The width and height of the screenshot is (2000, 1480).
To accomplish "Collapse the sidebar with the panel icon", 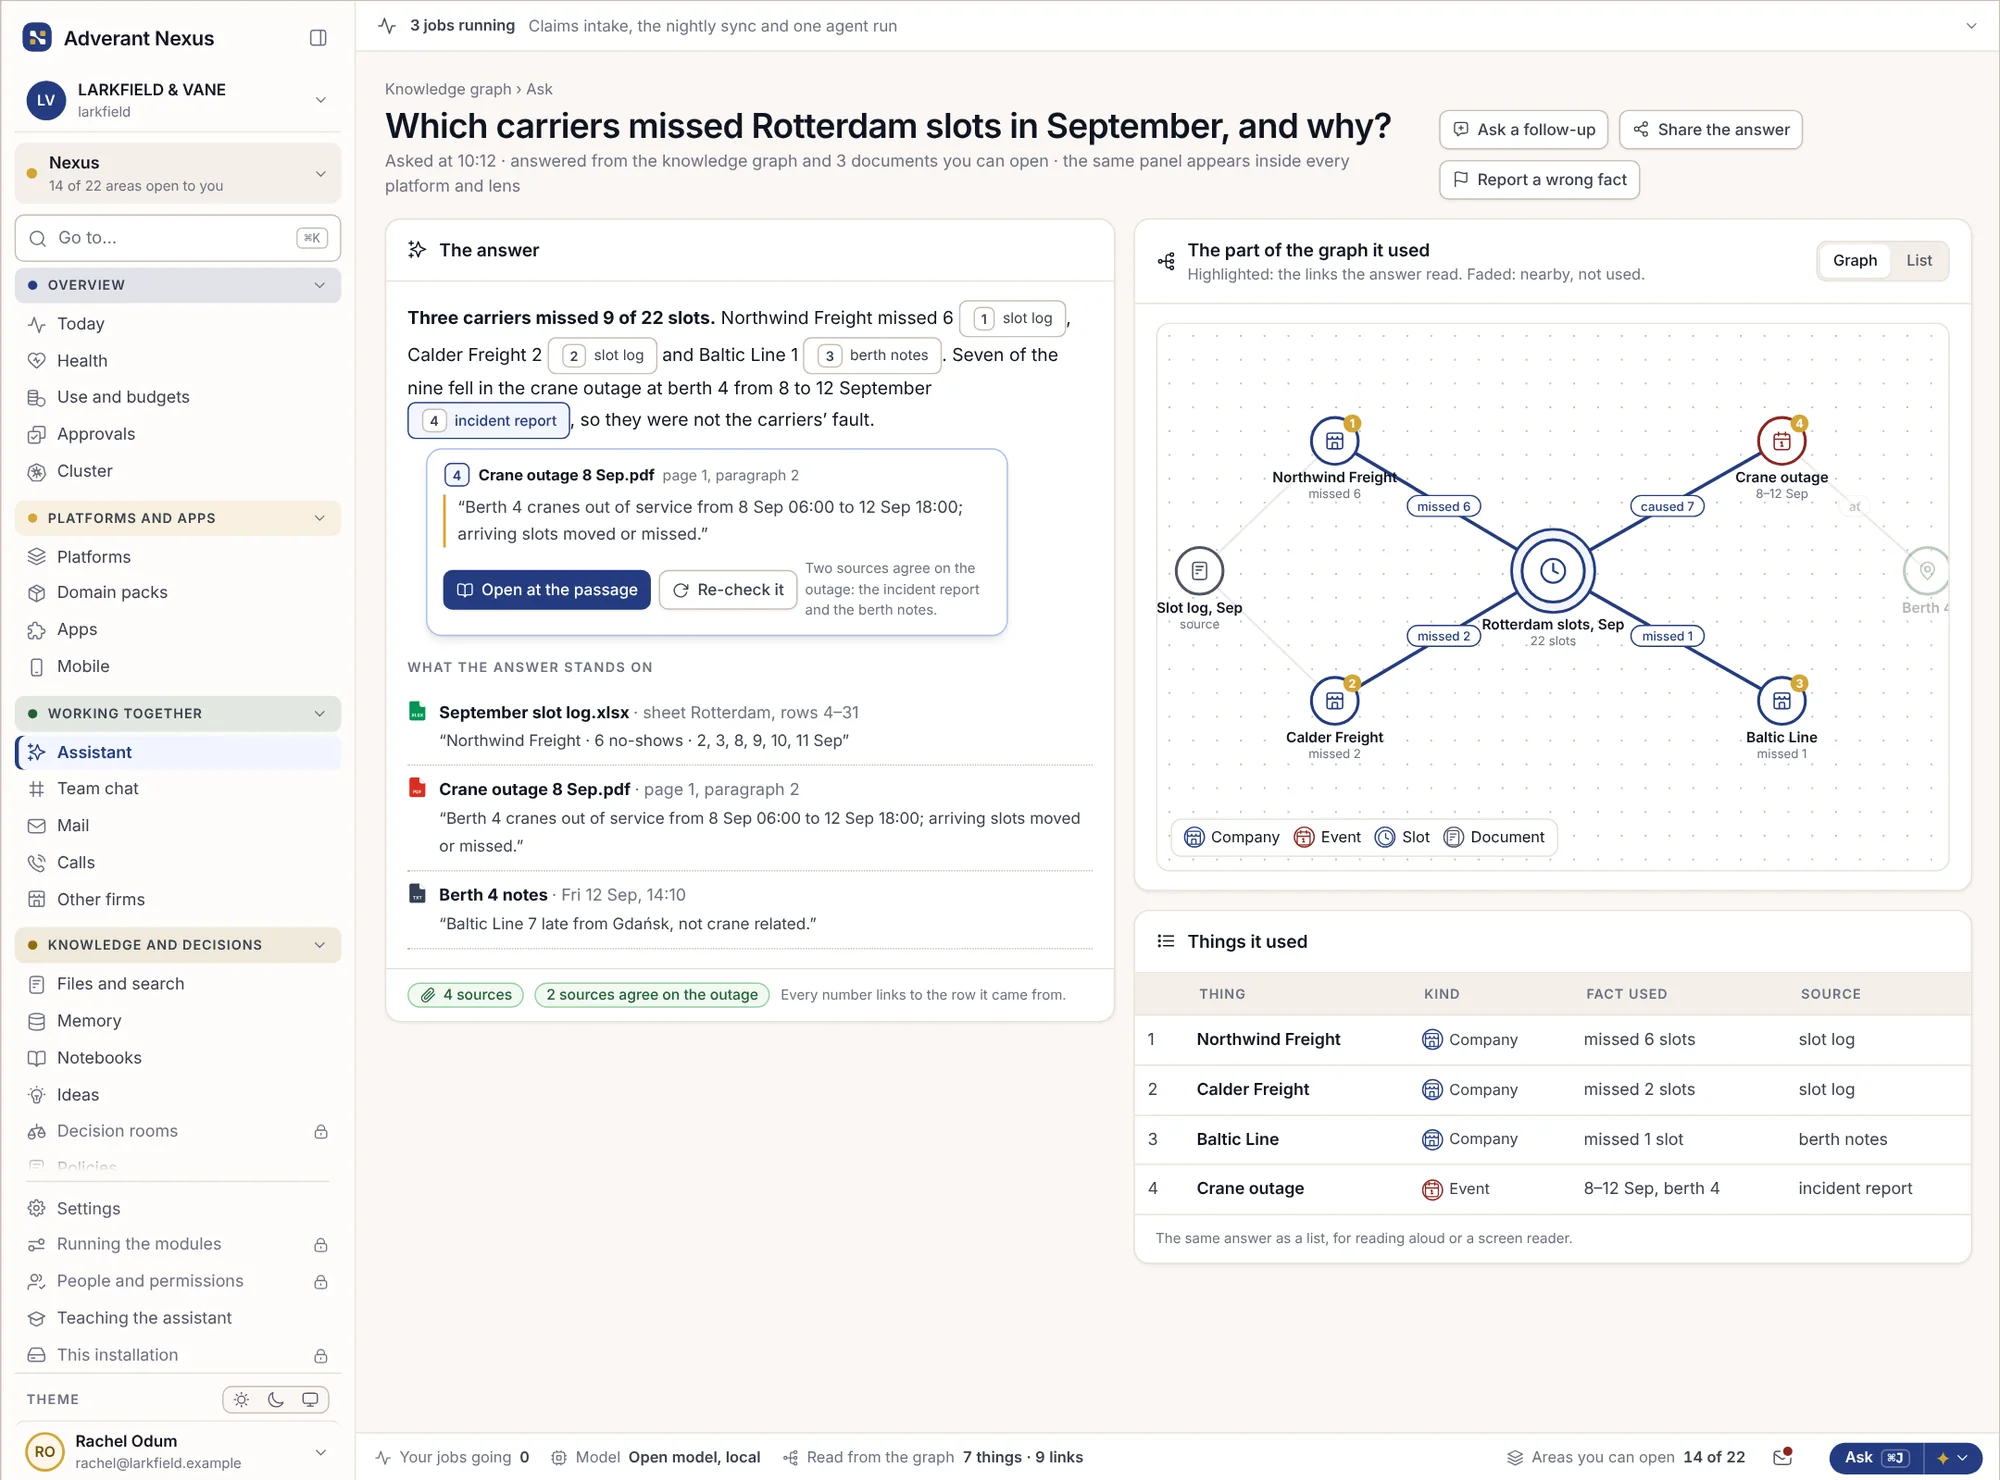I will point(318,38).
